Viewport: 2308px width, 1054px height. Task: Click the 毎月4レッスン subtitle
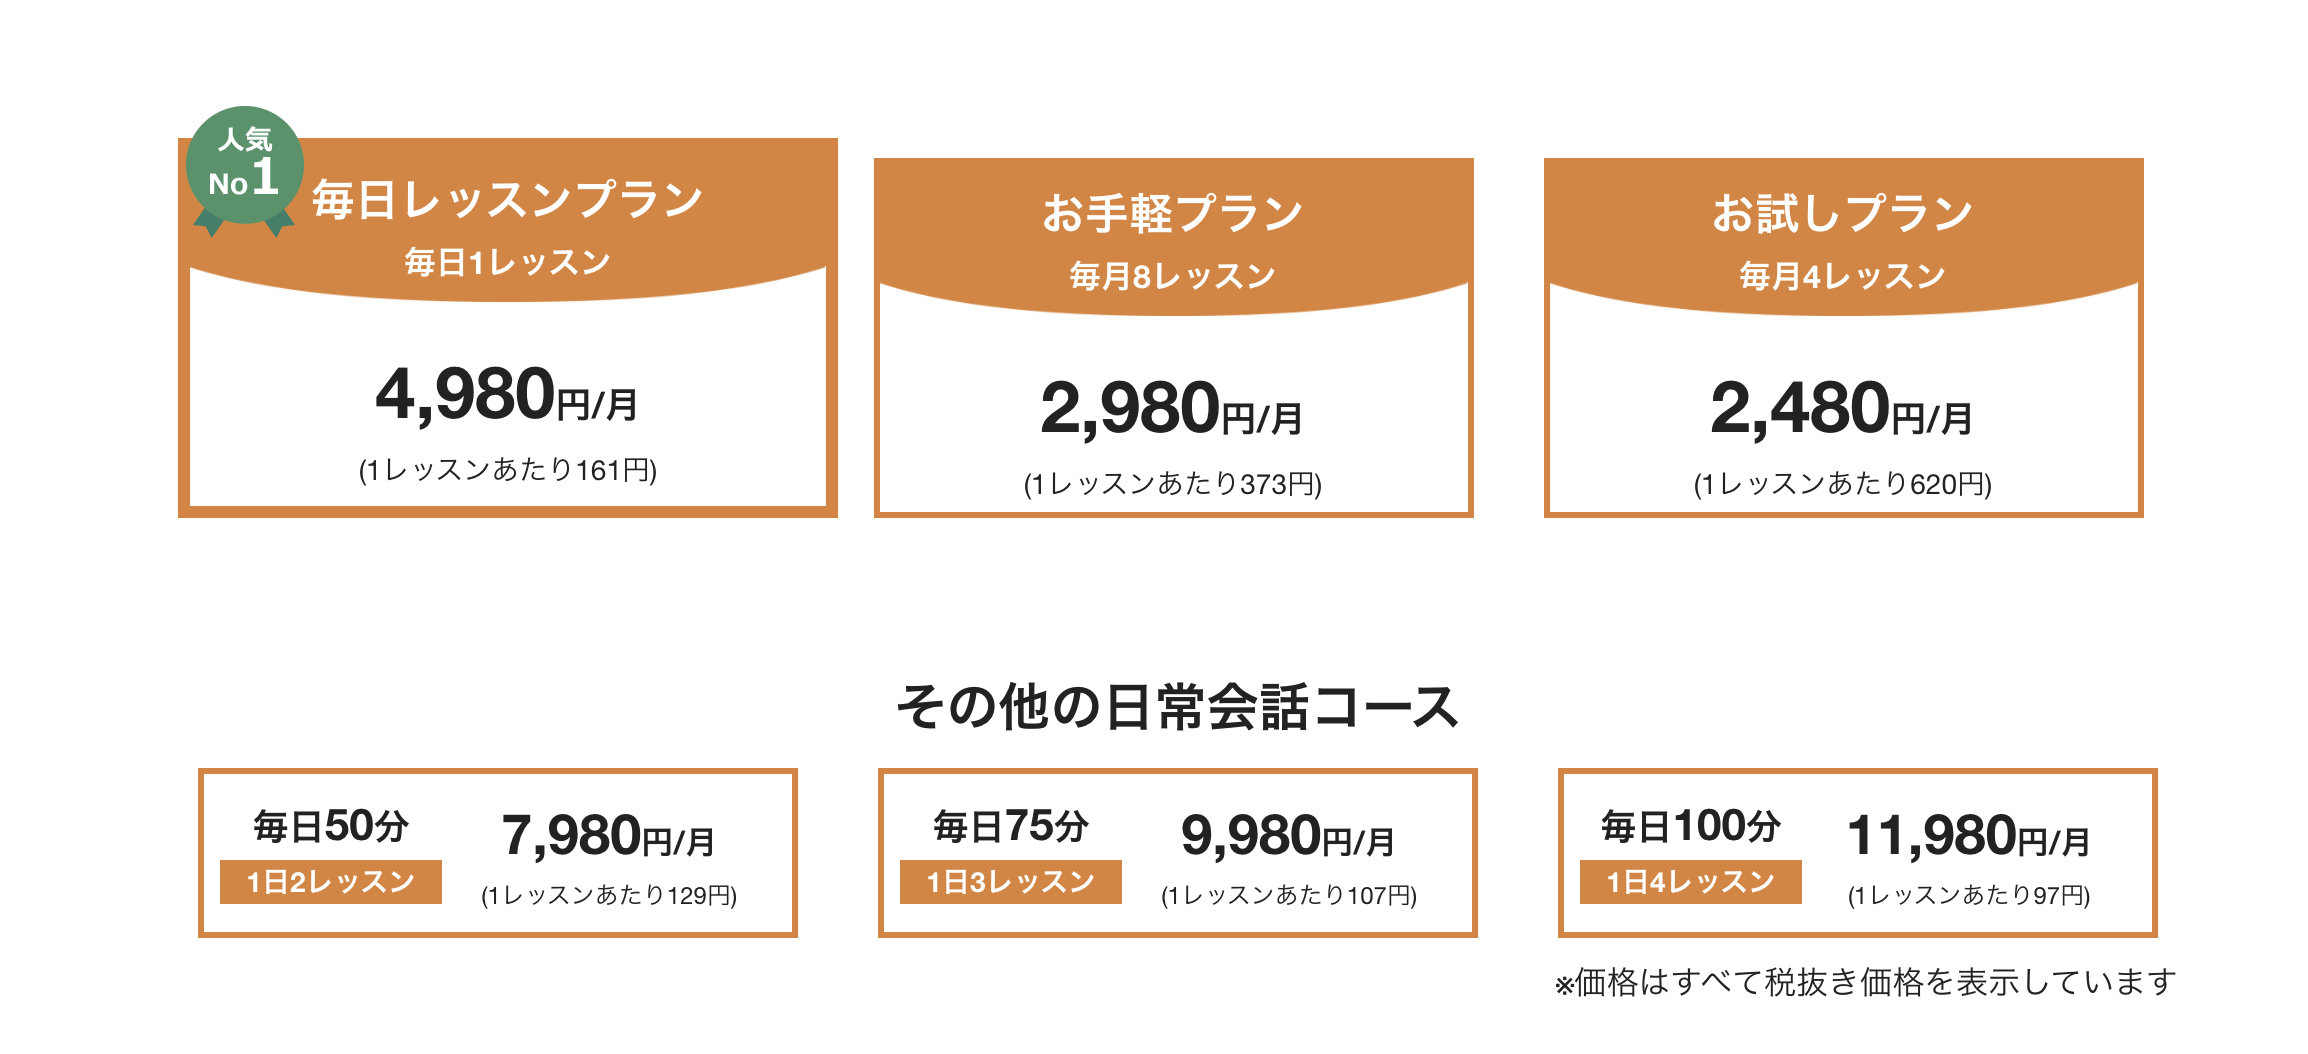(x=1843, y=276)
